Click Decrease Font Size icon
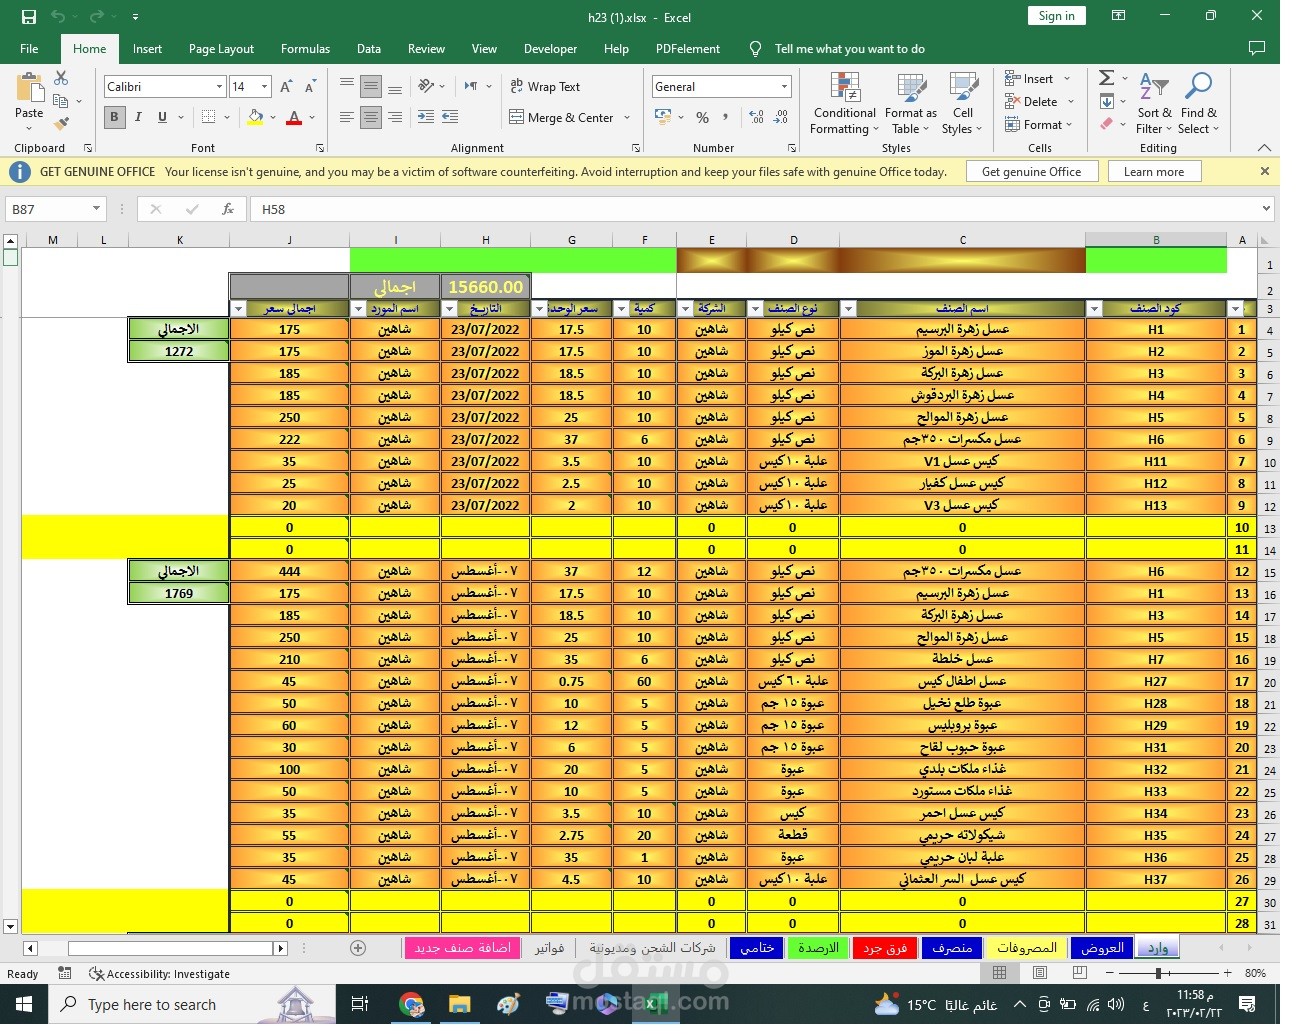The image size is (1302, 1036). (x=310, y=87)
